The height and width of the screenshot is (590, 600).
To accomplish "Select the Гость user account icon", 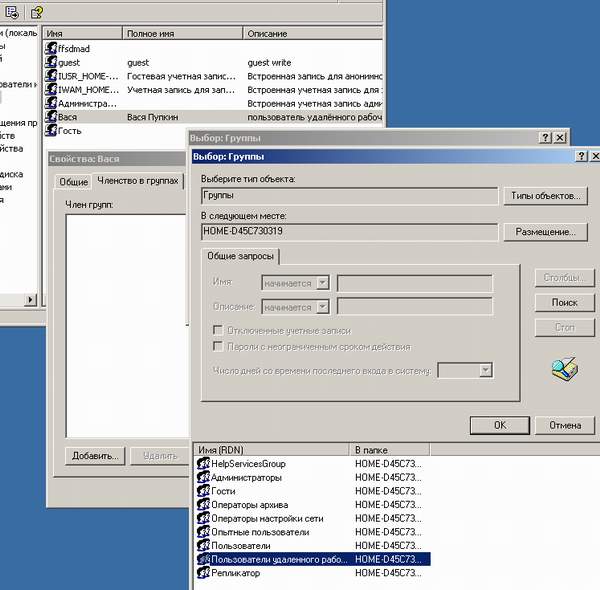I will (51, 131).
